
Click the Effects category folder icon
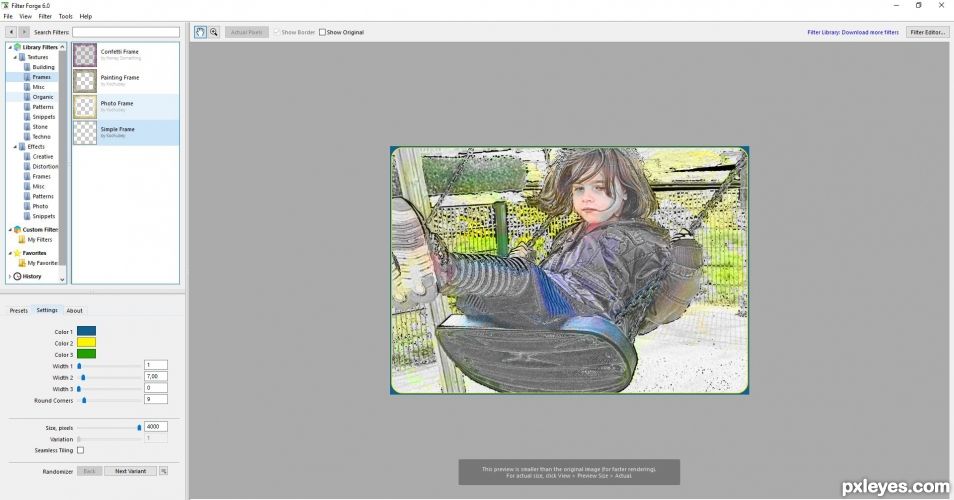click(x=23, y=147)
